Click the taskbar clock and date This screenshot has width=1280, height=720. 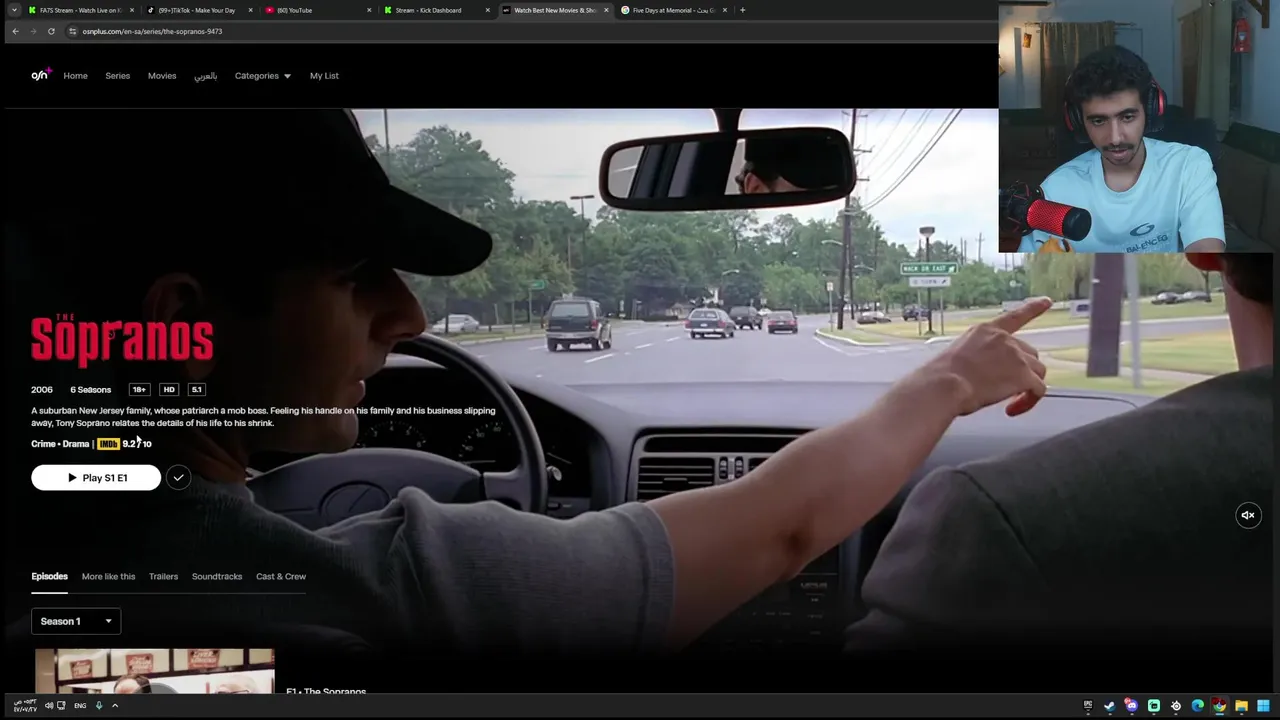tap(25, 706)
